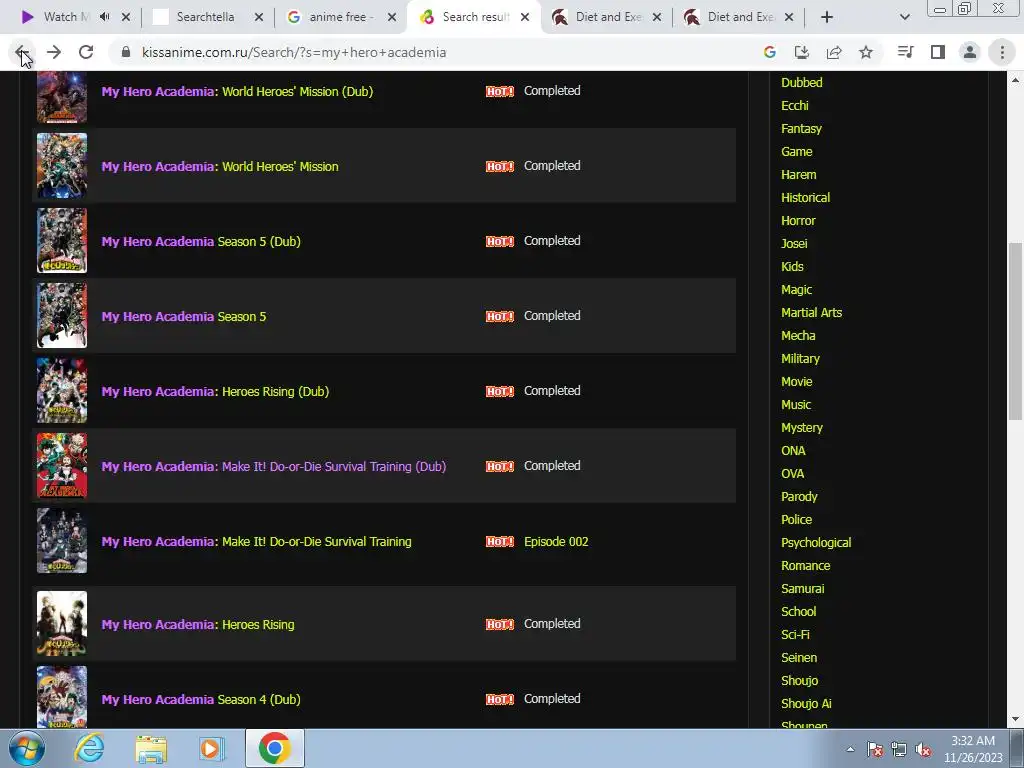Select the Shoujo Ai genre
Screen dimensions: 1024x768
[806, 703]
